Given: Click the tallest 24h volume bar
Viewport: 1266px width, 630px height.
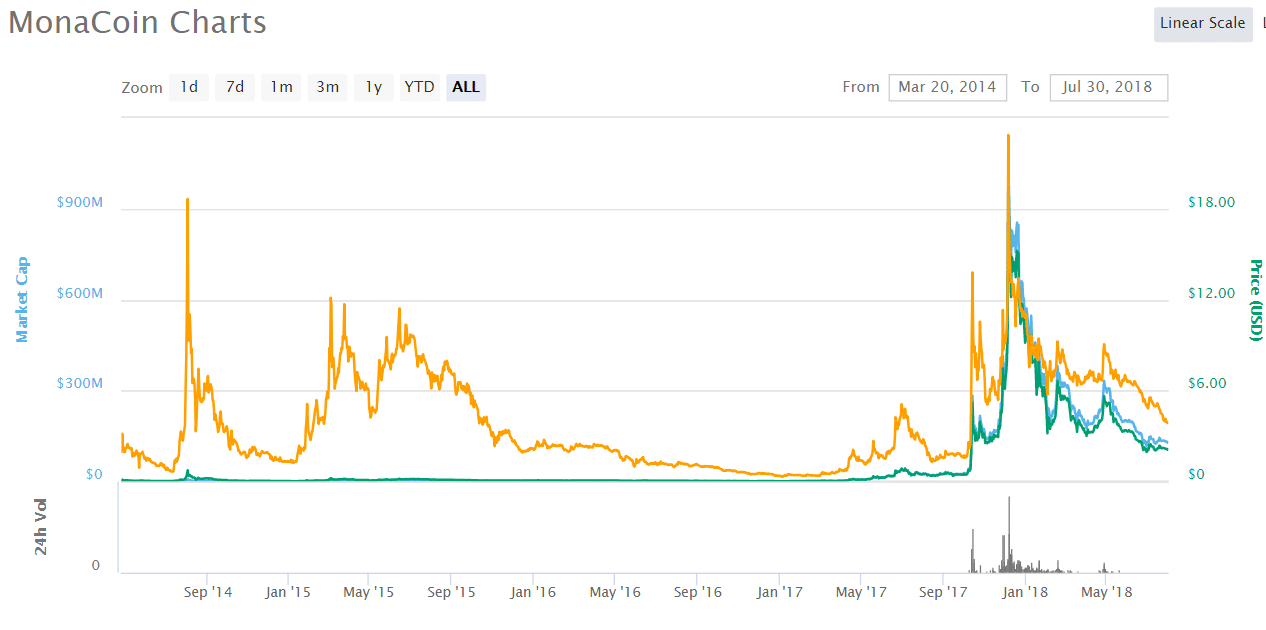Looking at the screenshot, I should (1008, 535).
